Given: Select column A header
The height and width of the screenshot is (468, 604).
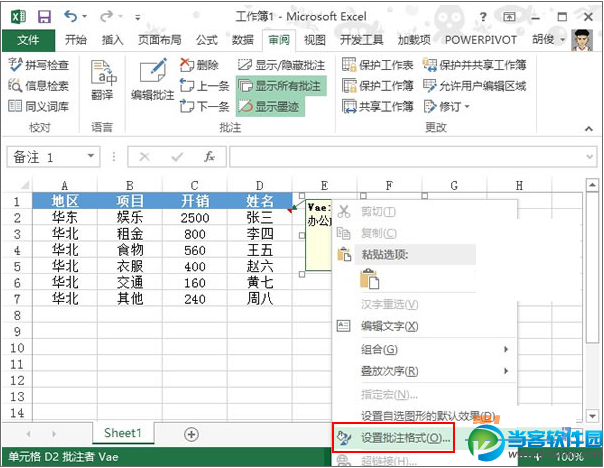Looking at the screenshot, I should [65, 185].
